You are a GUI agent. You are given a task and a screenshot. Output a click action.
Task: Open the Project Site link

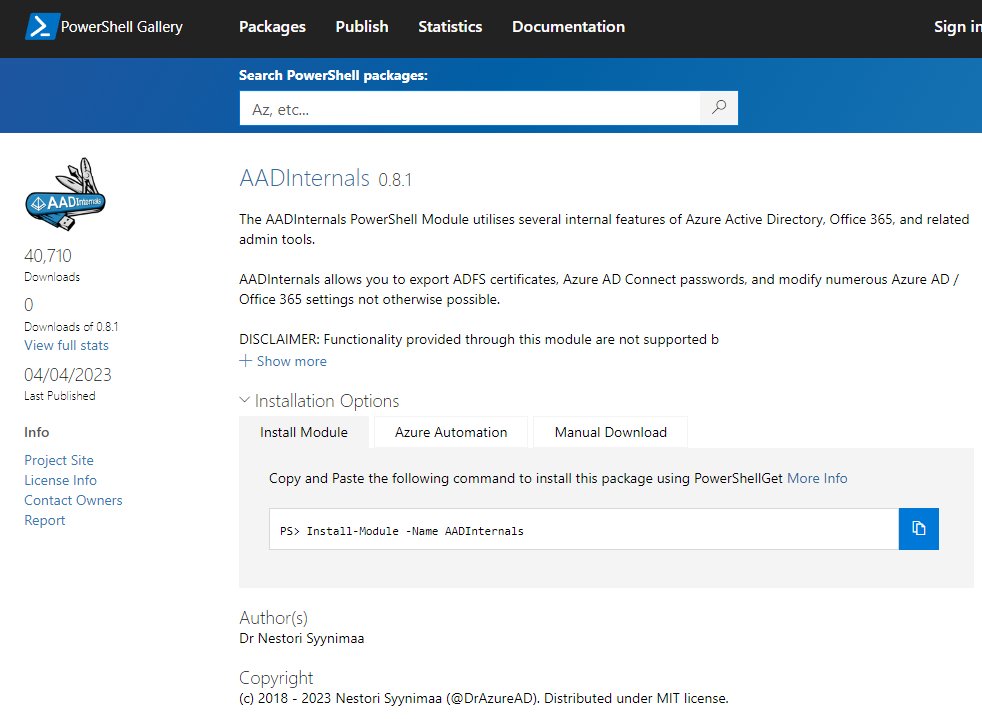[x=59, y=460]
